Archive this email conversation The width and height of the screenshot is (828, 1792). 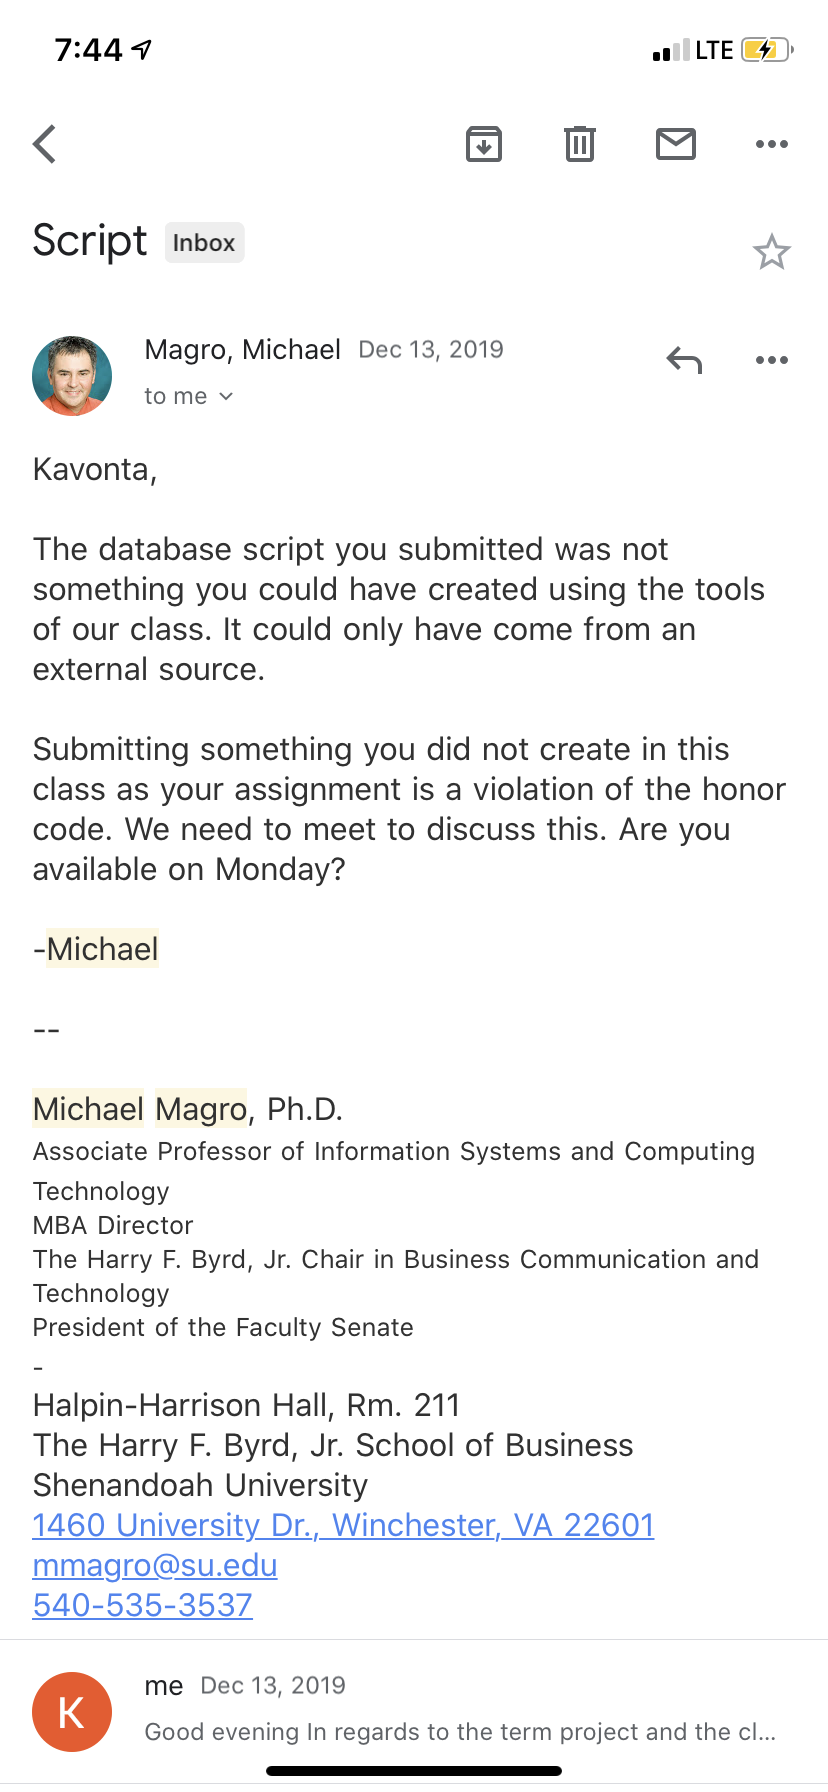[484, 144]
